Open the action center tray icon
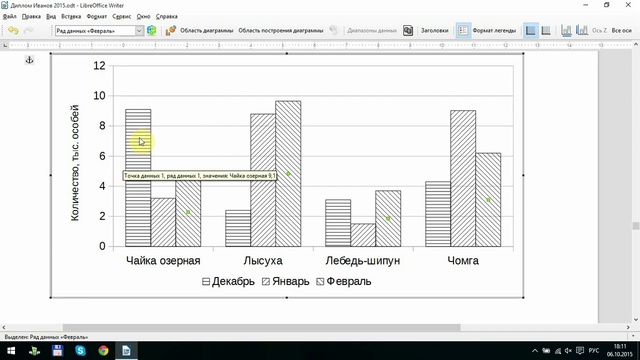 580,351
